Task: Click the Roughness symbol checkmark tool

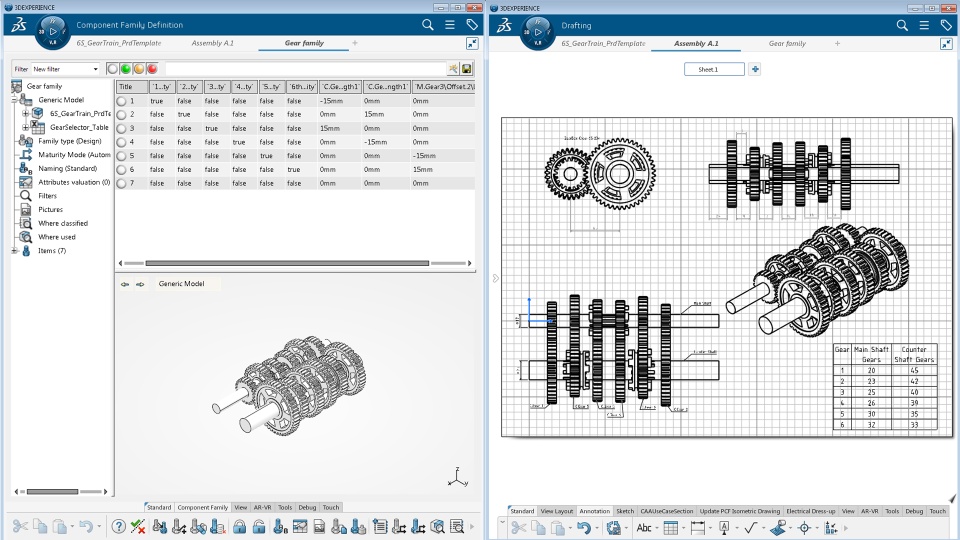Action: click(x=749, y=527)
